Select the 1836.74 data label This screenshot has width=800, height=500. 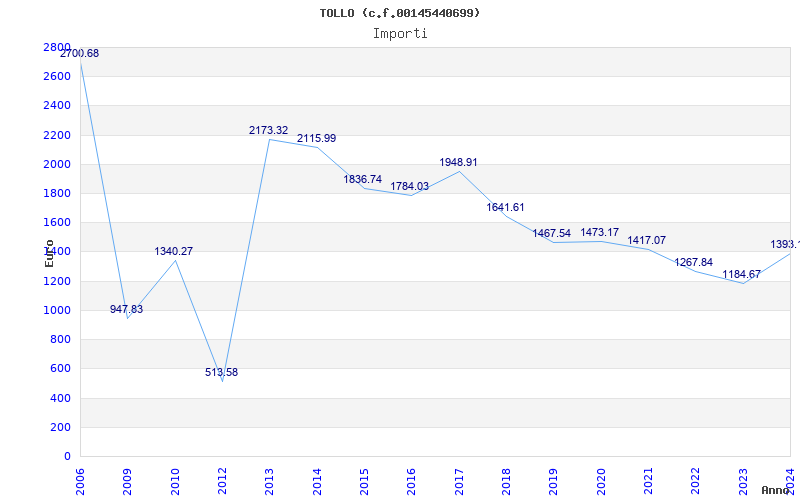pos(362,179)
